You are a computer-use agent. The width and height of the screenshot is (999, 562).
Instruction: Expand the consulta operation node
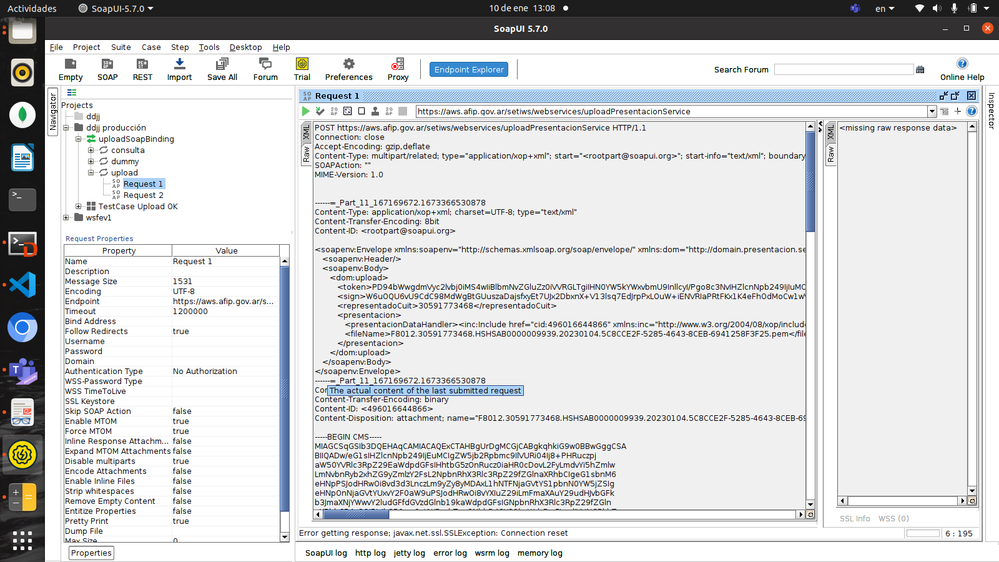pos(91,150)
